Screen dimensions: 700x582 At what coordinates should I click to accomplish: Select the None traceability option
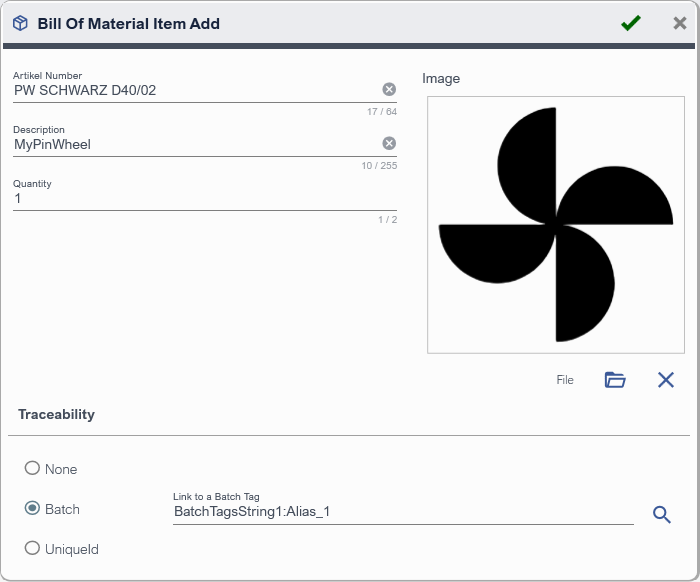pos(33,468)
